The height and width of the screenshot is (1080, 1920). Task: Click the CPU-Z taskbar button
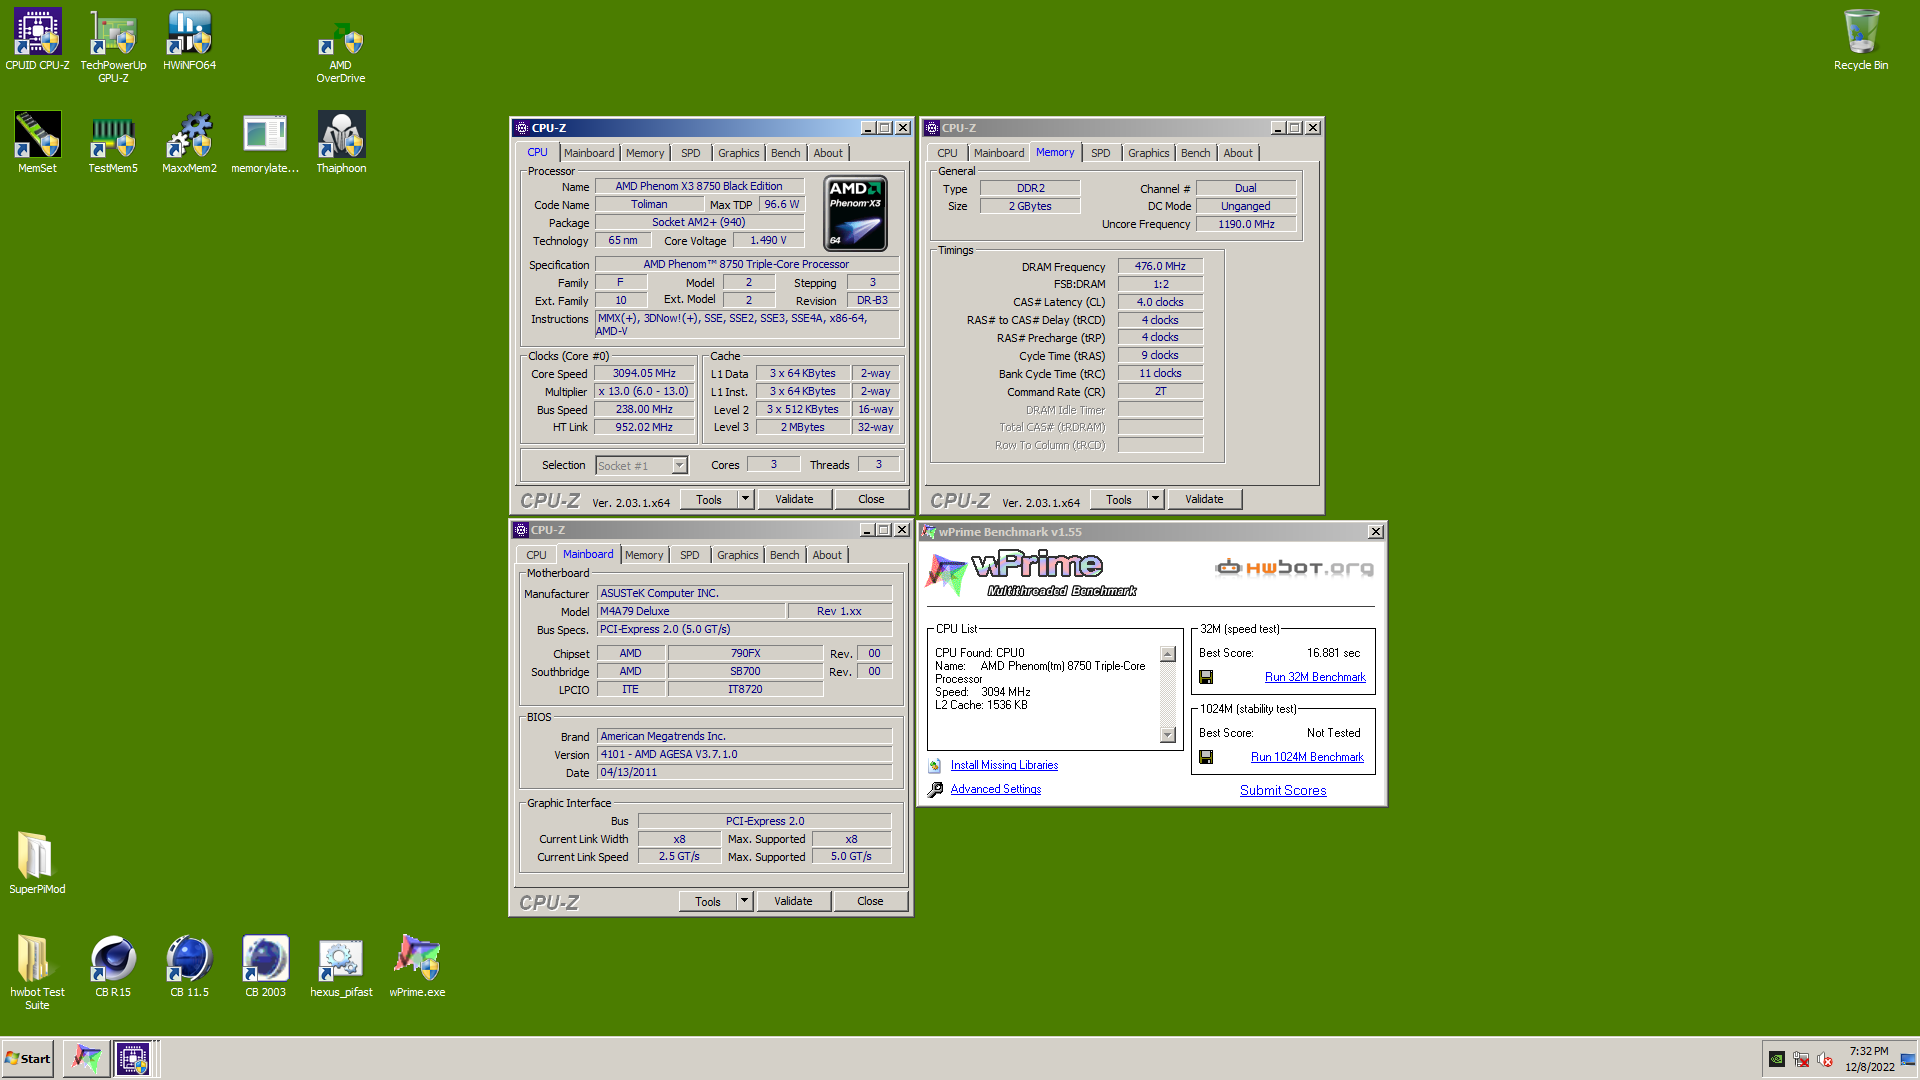pos(133,1058)
